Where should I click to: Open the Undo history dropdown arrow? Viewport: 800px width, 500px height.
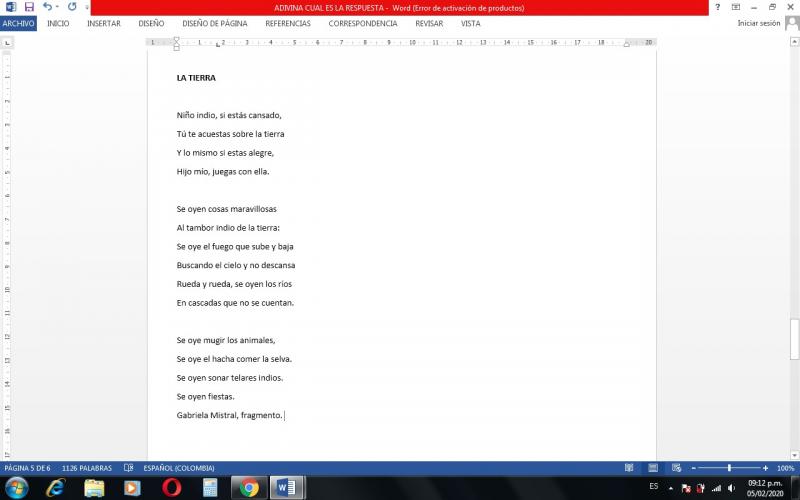(57, 7)
